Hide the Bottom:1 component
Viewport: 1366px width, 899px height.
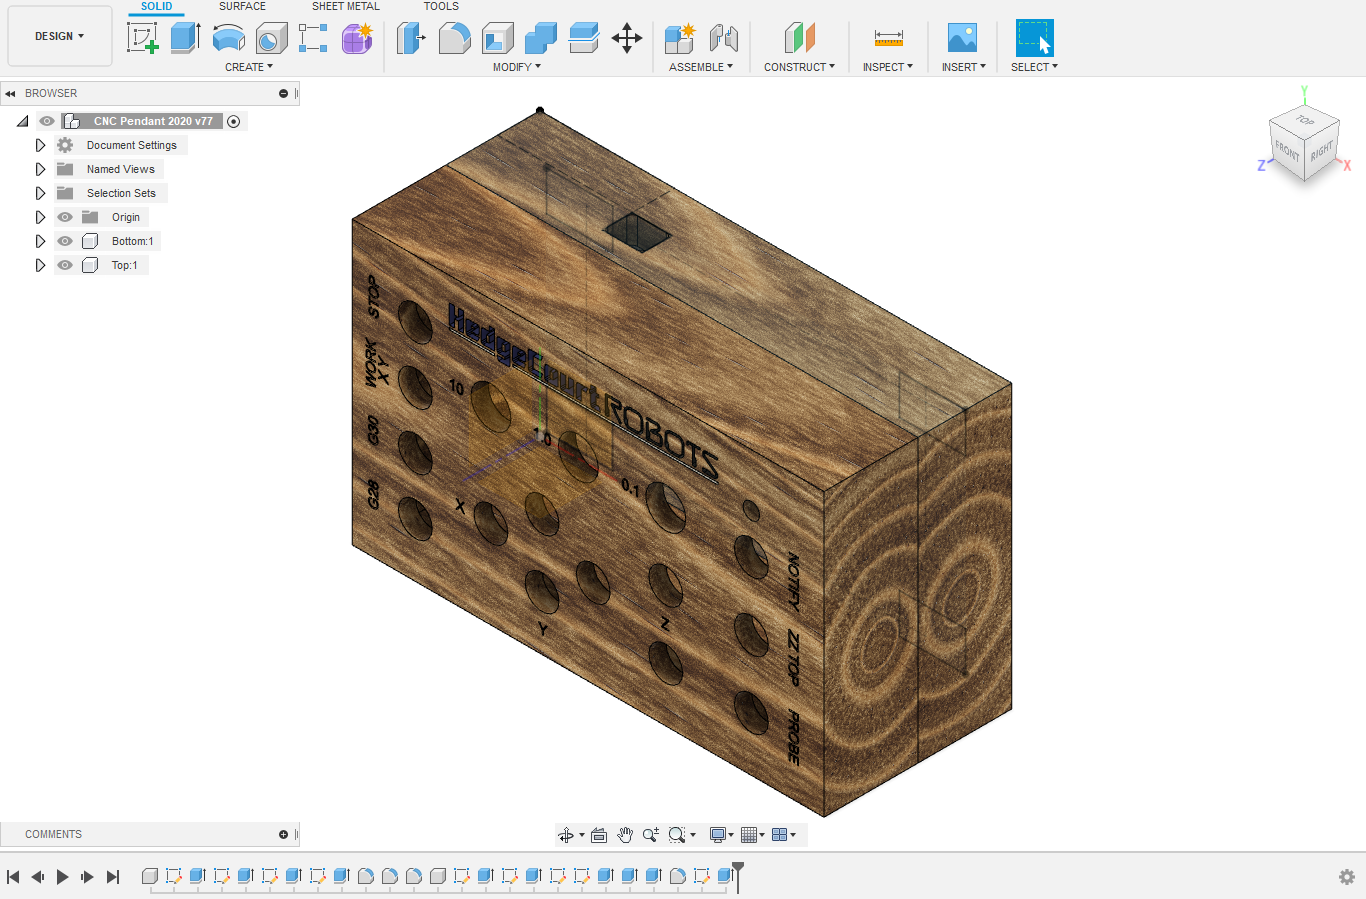point(65,241)
